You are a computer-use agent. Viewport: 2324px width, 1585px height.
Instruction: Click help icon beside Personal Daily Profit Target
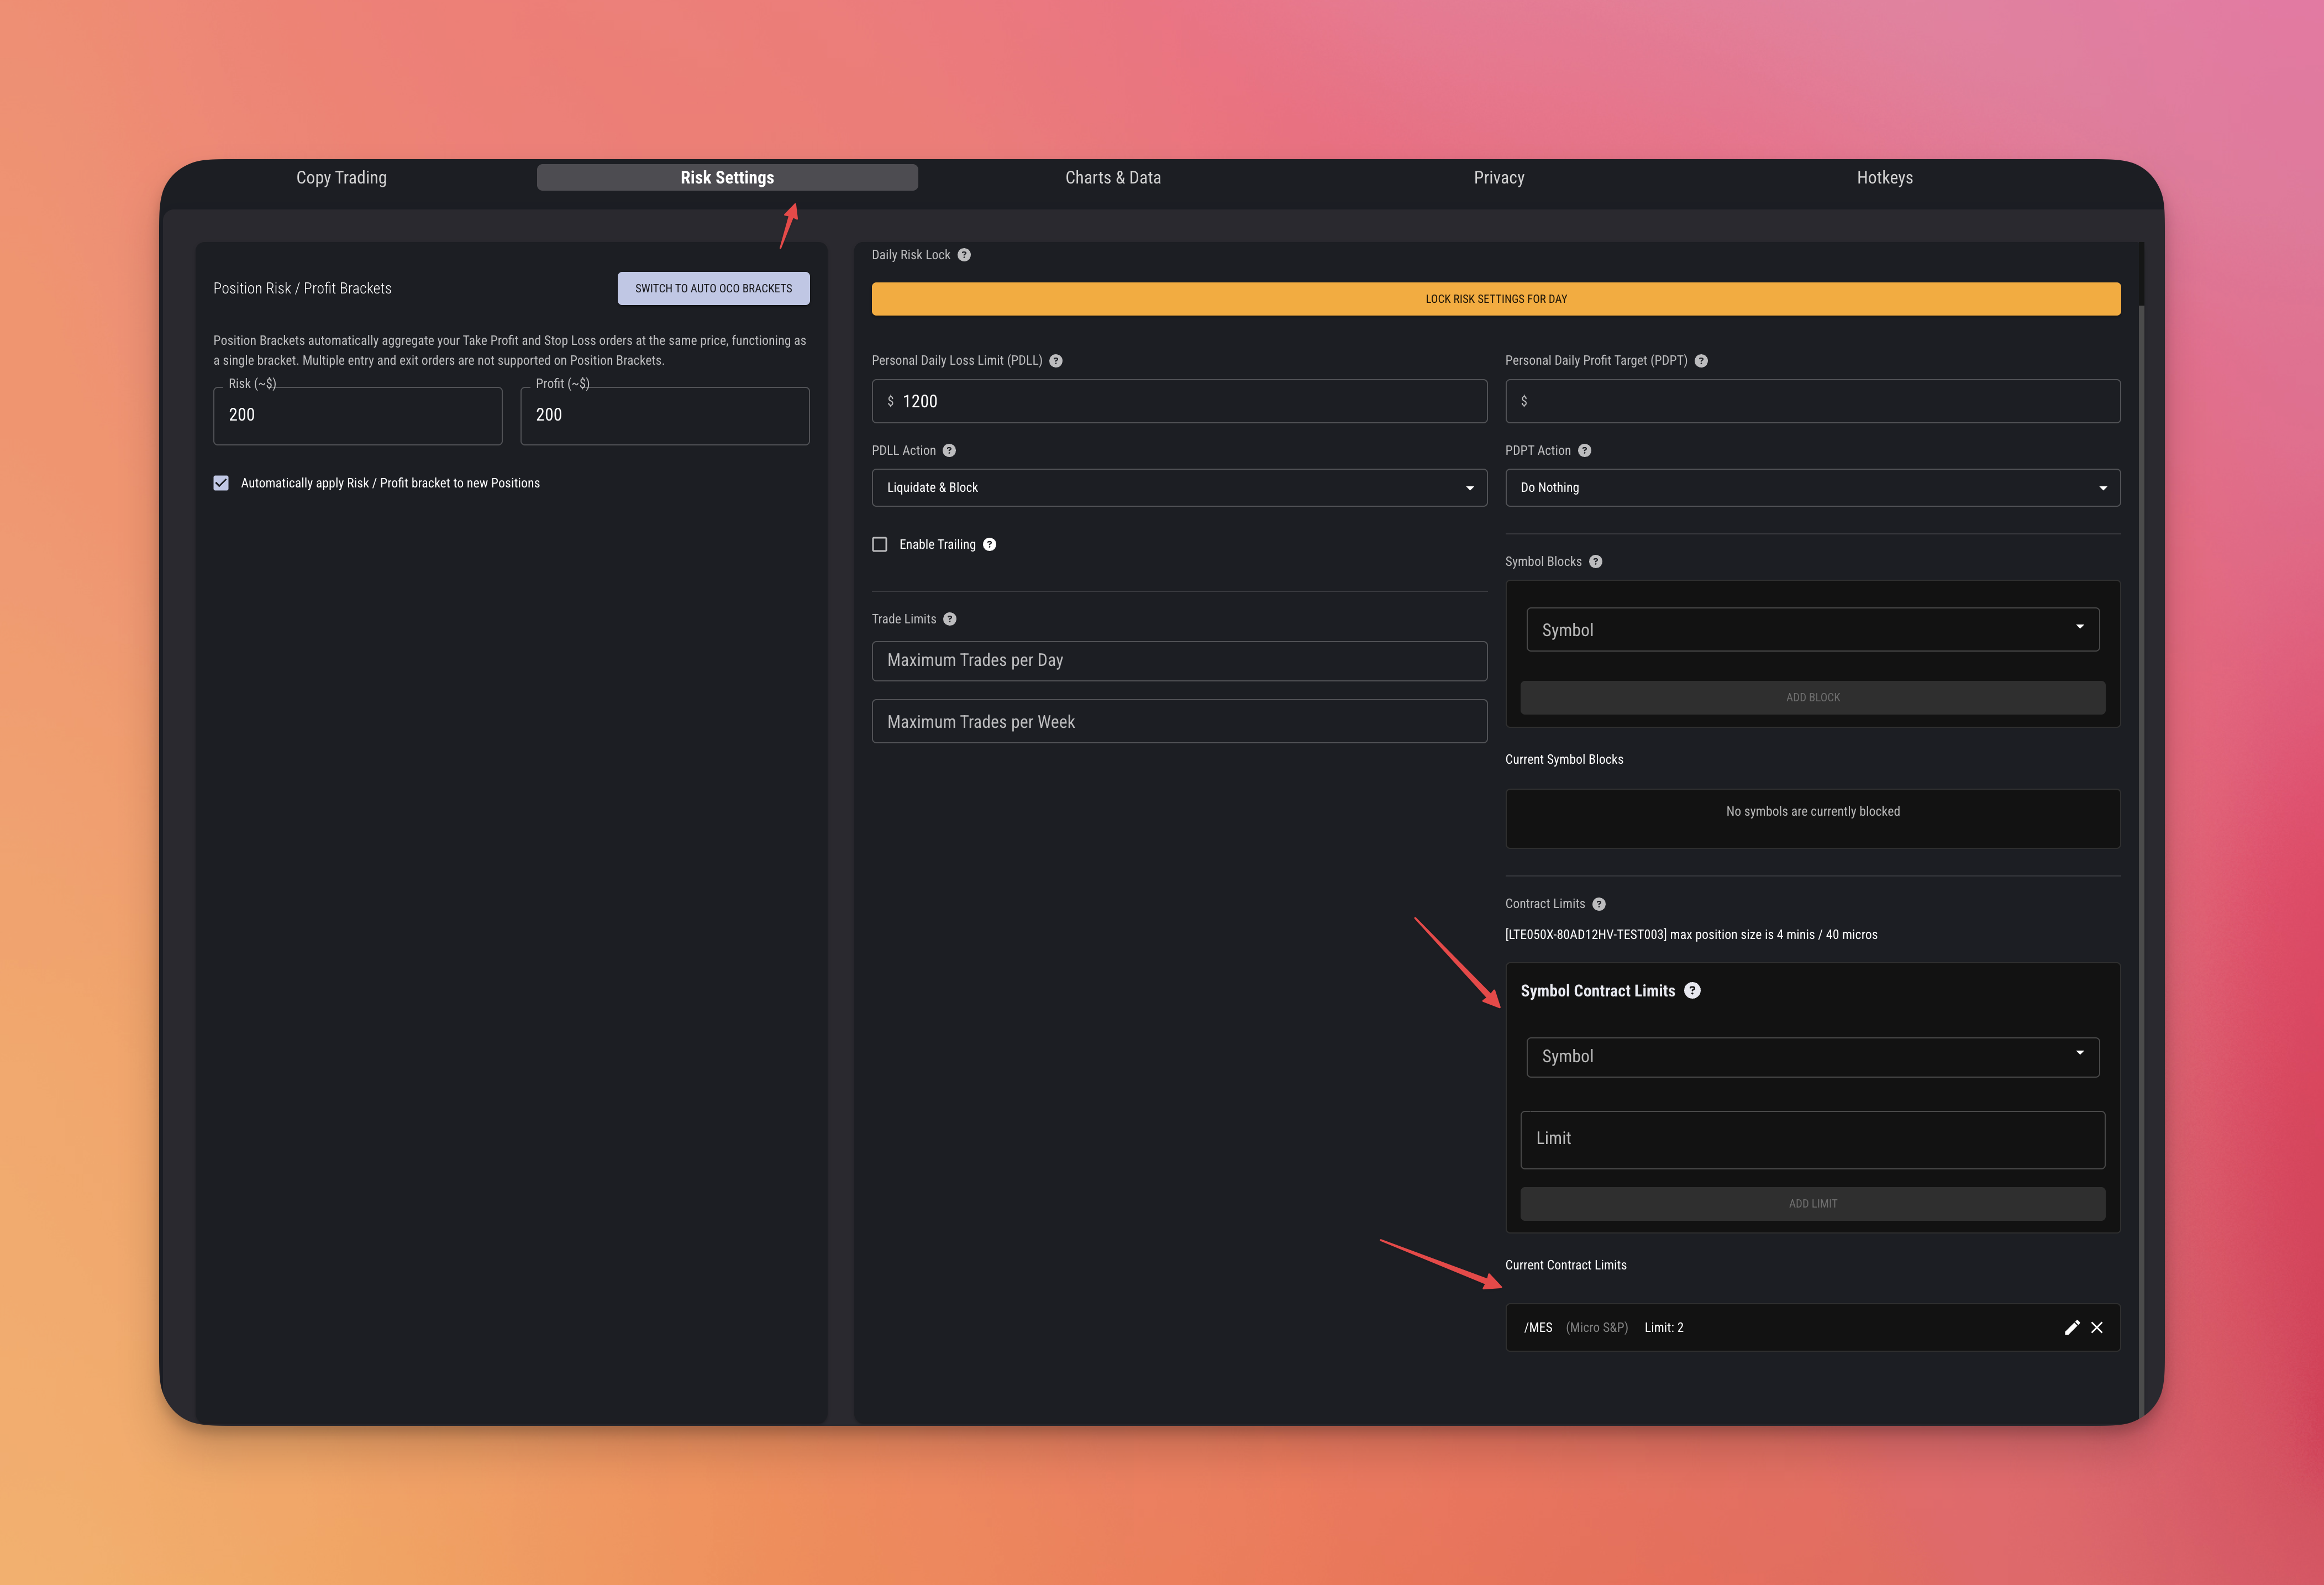pos(1701,361)
